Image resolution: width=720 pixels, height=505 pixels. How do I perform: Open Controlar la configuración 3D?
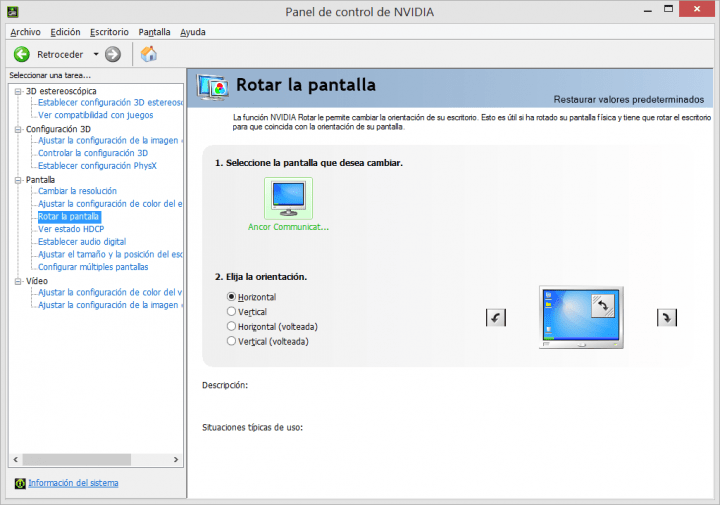tap(93, 153)
